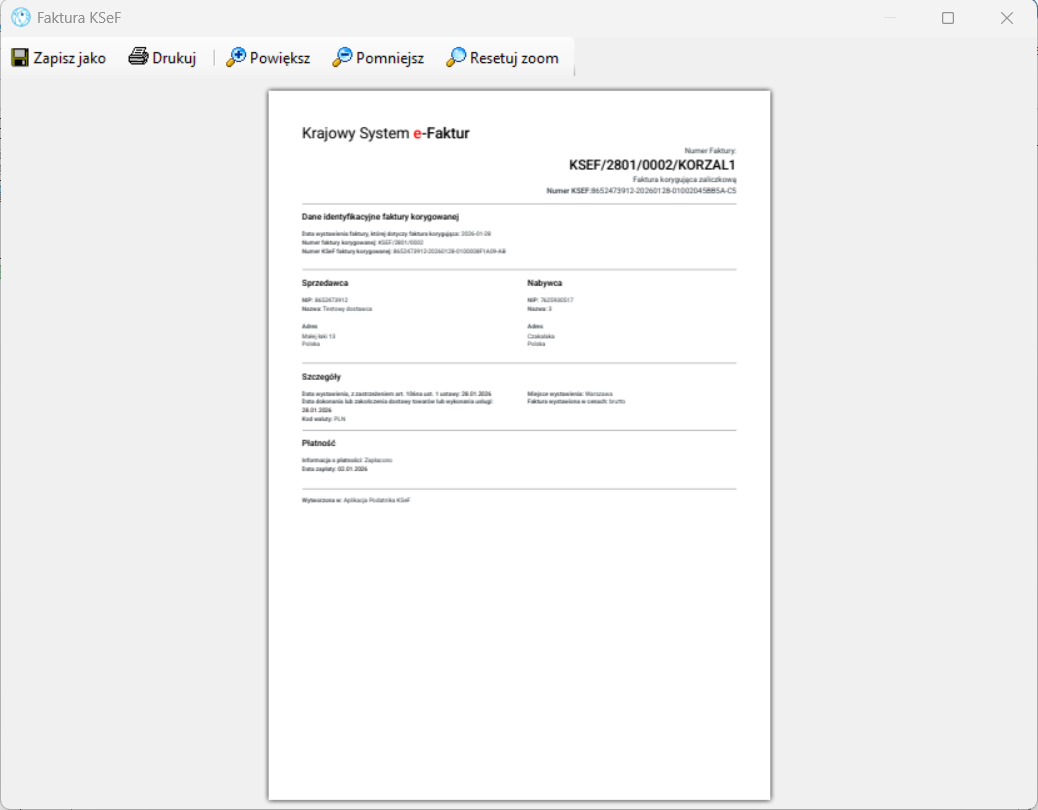Click the globe app icon in title bar
The image size is (1038, 810).
tap(21, 17)
